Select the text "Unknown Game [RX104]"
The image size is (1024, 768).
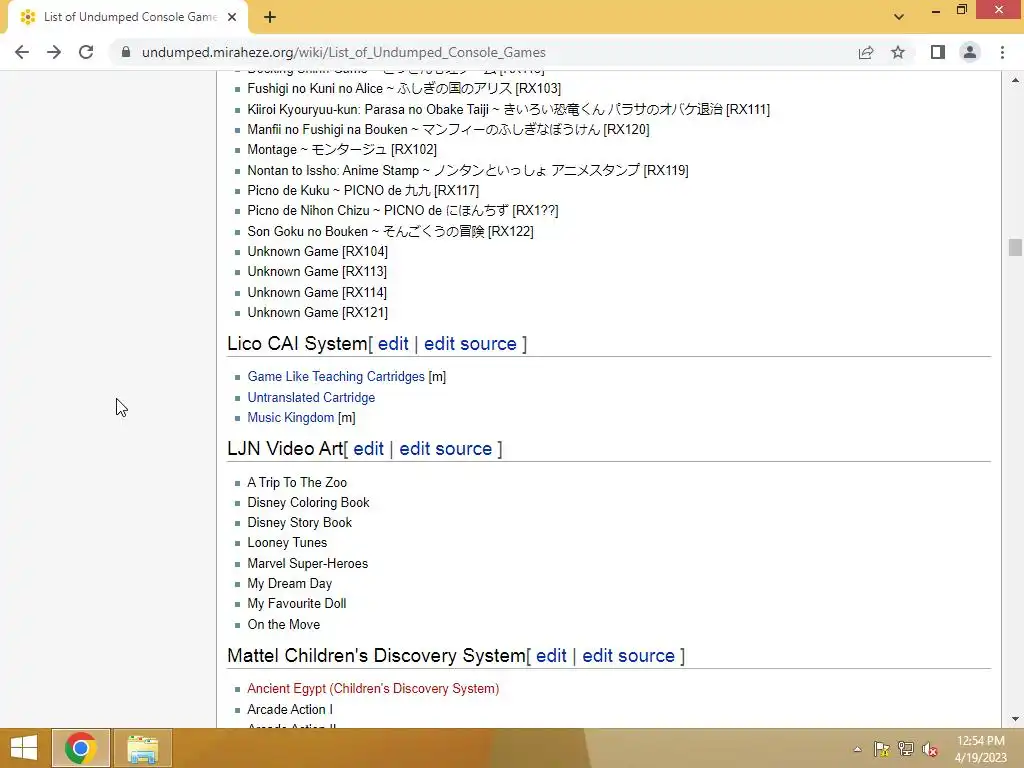pos(317,252)
